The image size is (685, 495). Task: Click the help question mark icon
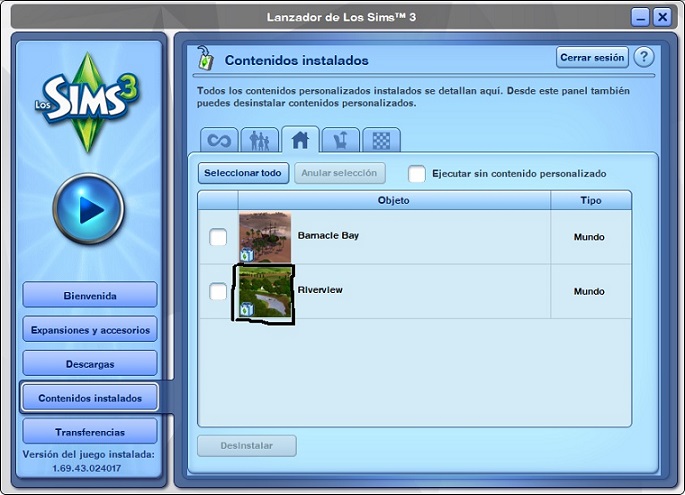click(x=645, y=58)
